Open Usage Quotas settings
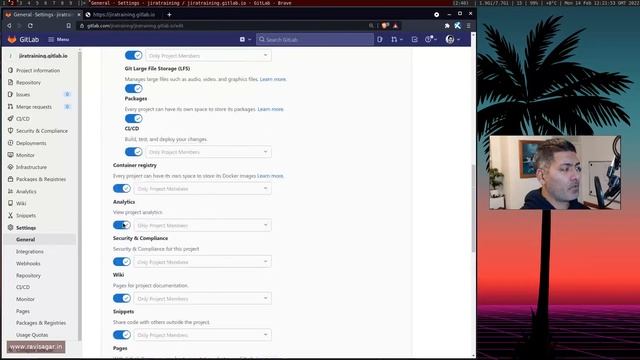Image resolution: width=640 pixels, height=360 pixels. point(32,335)
